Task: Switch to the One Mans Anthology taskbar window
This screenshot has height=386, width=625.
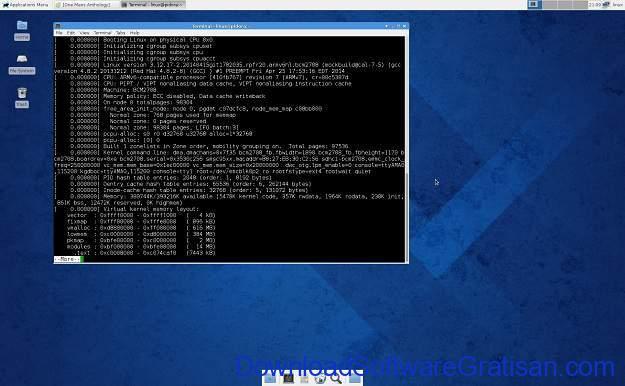Action: [85, 4]
